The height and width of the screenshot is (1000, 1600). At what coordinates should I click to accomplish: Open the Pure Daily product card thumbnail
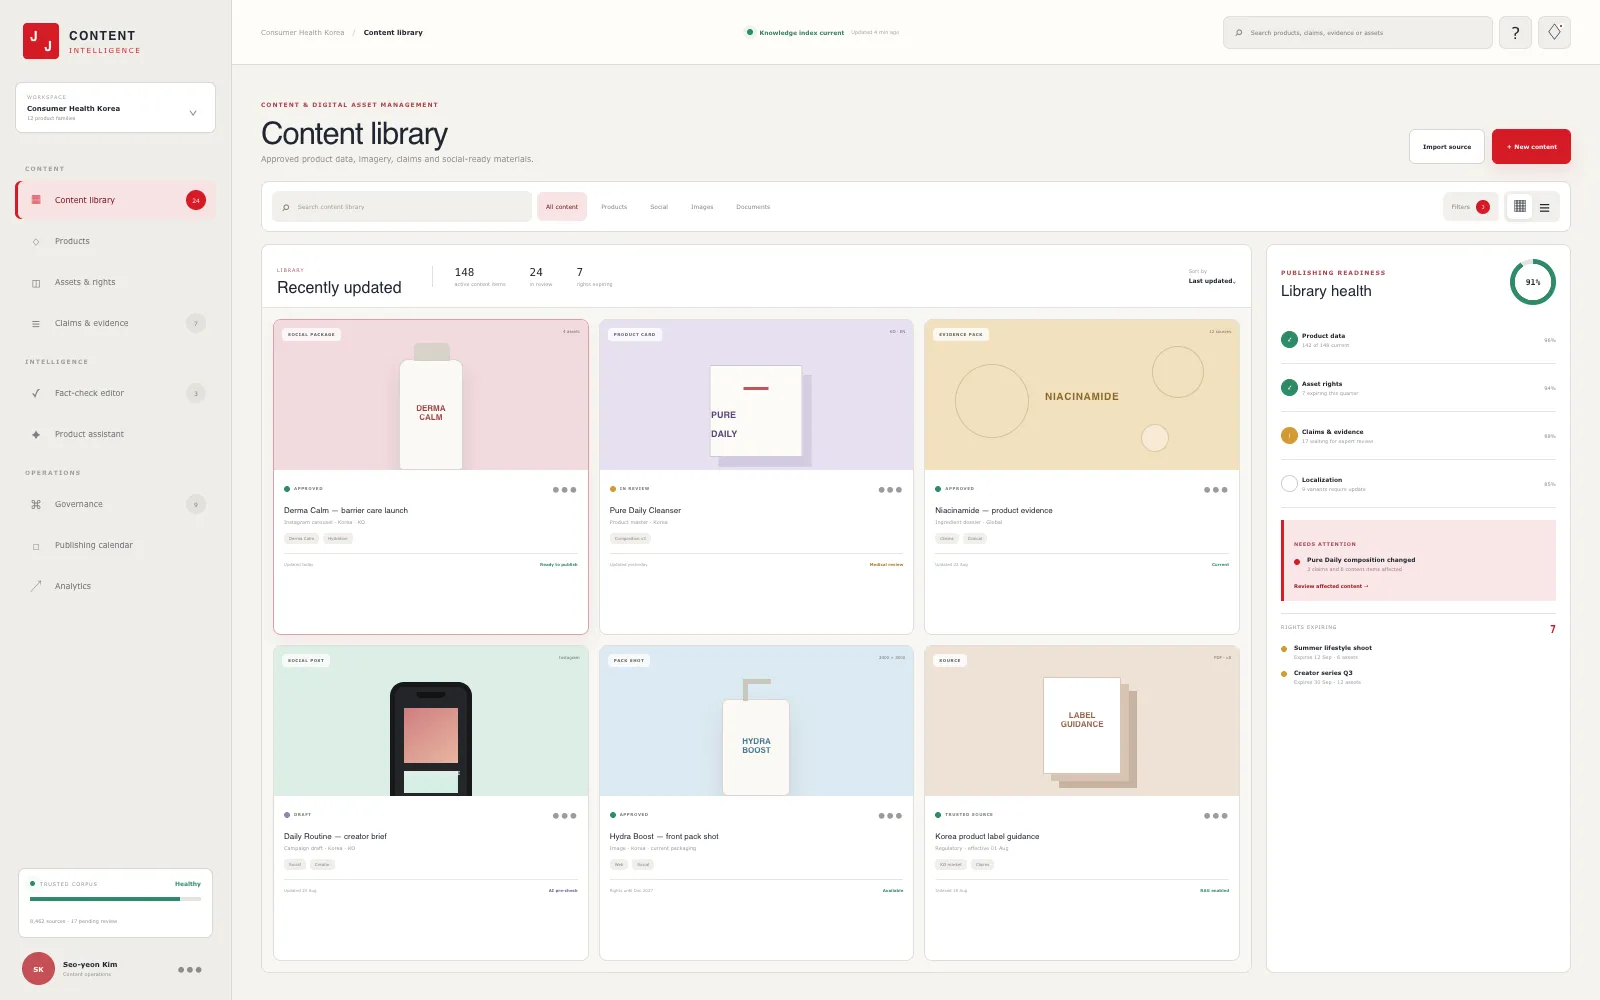(756, 395)
